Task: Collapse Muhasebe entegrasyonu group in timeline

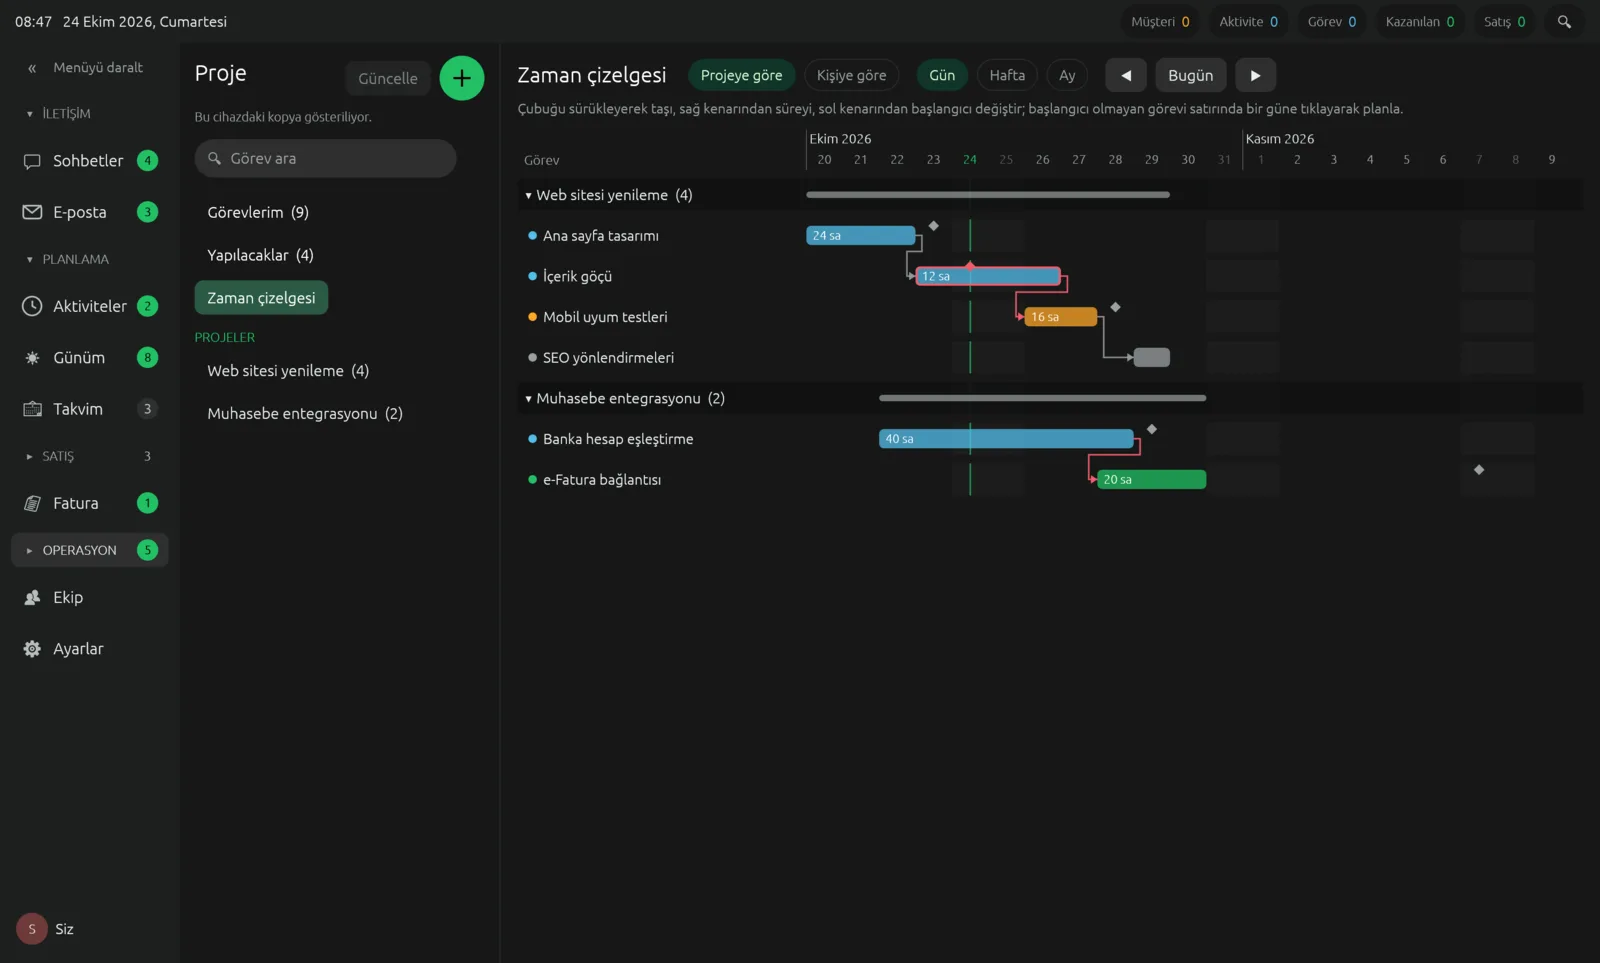Action: (528, 399)
